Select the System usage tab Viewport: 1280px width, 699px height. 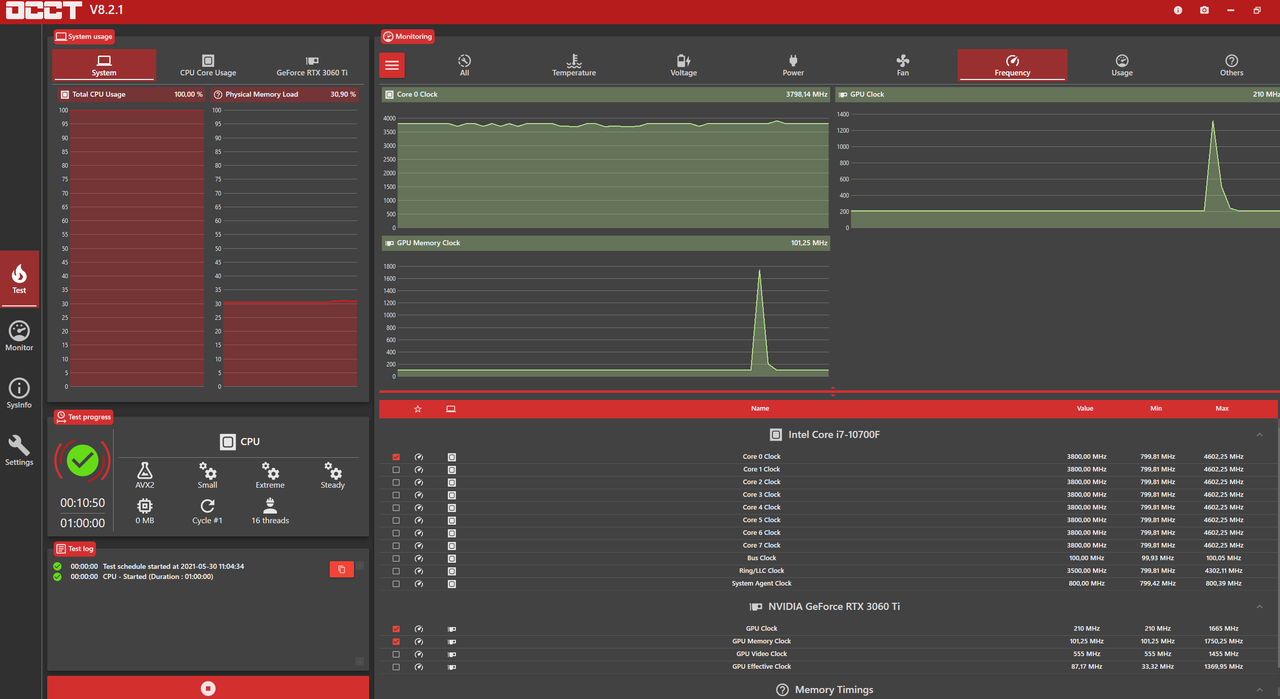tap(104, 65)
